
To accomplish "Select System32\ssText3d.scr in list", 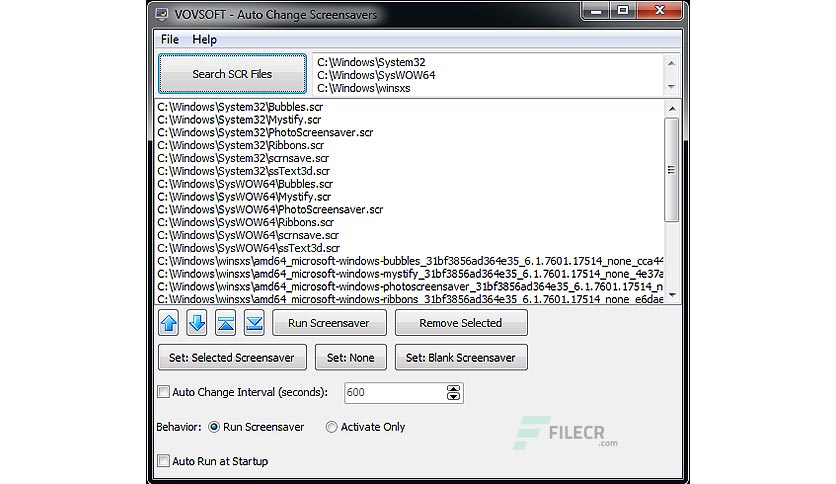I will click(243, 171).
